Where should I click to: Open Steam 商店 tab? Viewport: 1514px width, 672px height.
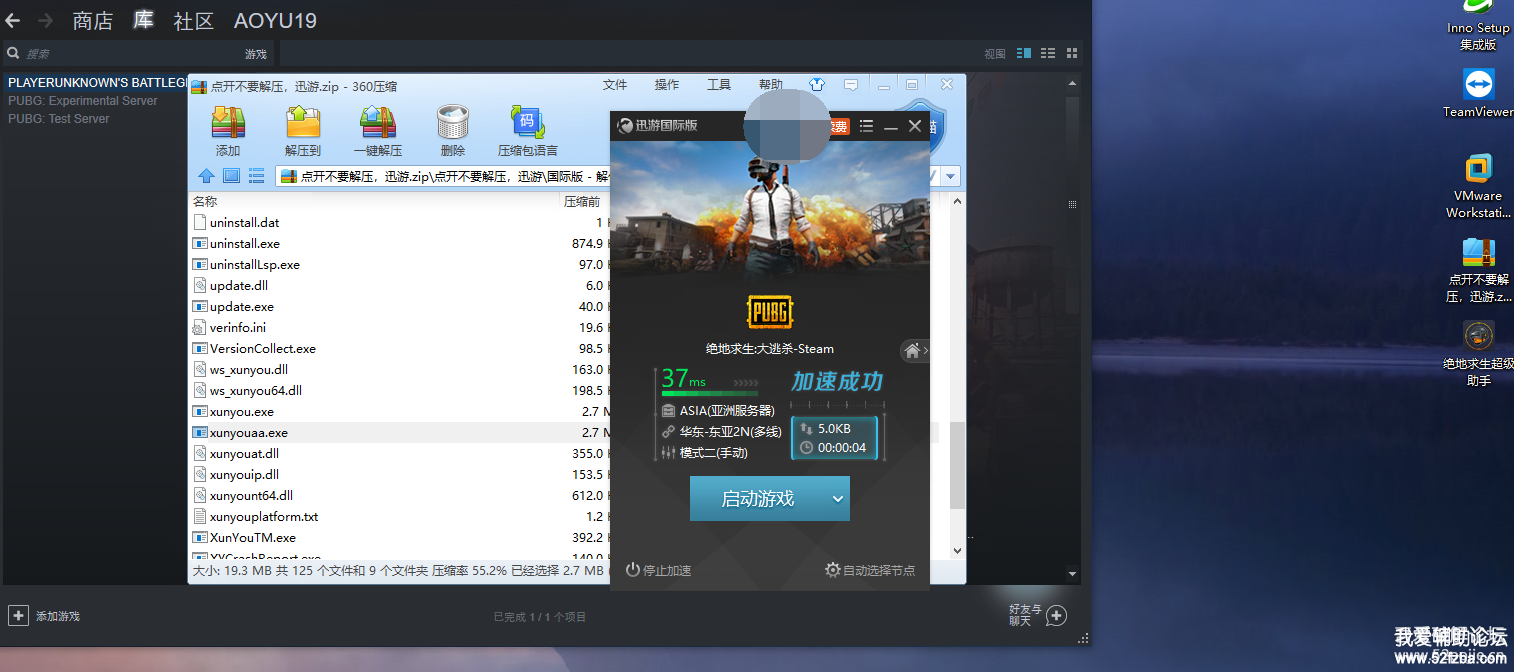[x=93, y=21]
